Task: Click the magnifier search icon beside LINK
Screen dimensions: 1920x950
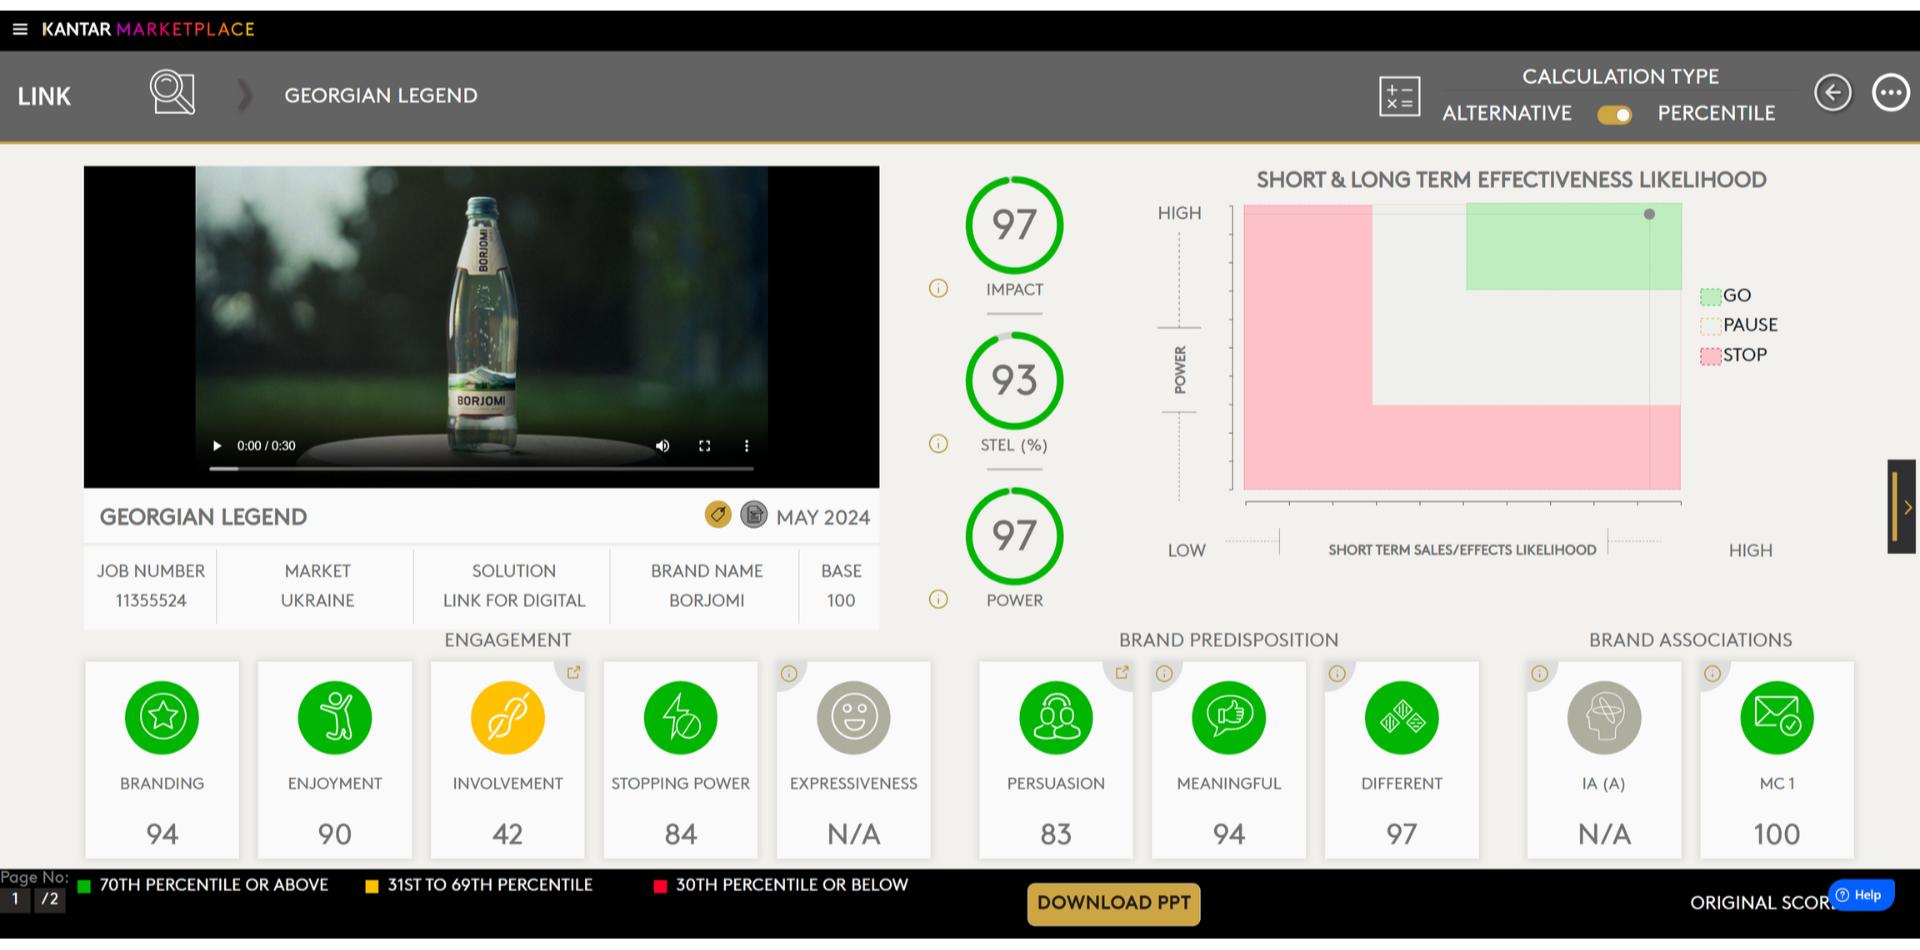Action: (x=172, y=93)
